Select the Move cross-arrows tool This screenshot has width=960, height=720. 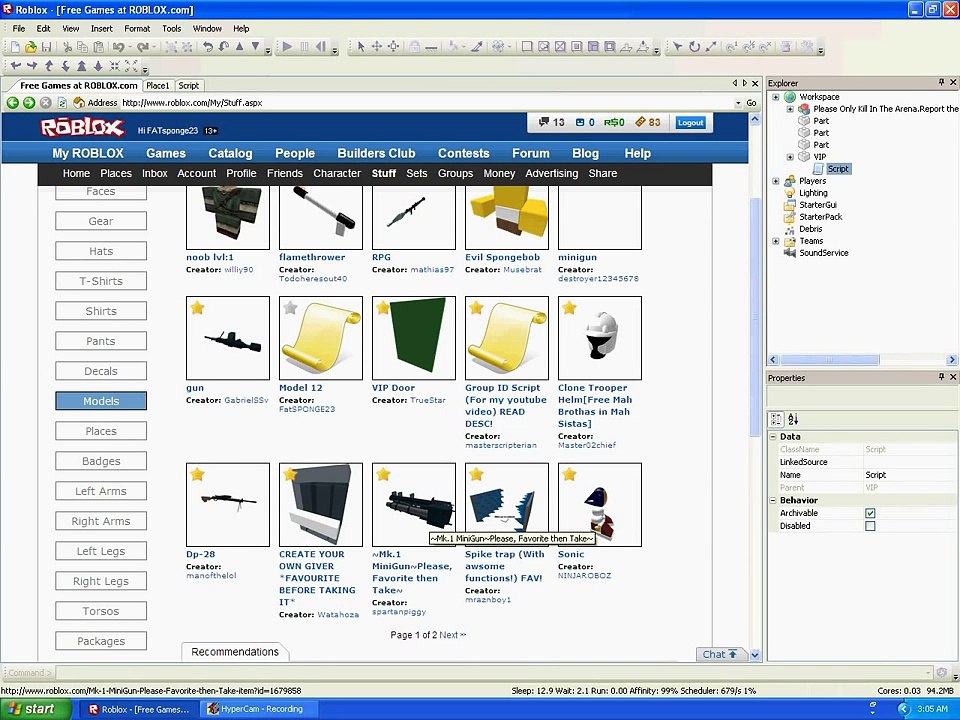pos(377,47)
